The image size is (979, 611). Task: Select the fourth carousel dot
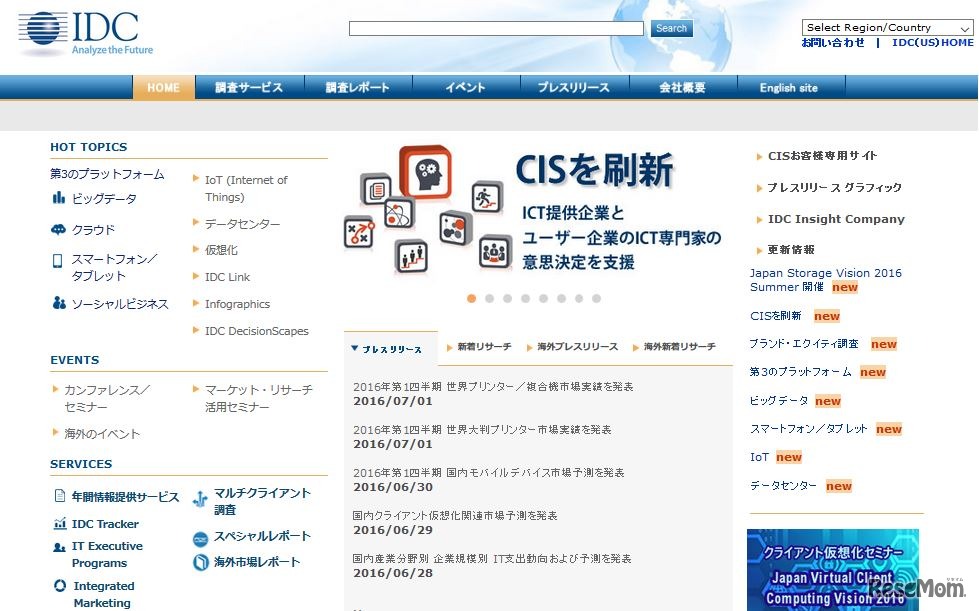coord(526,298)
